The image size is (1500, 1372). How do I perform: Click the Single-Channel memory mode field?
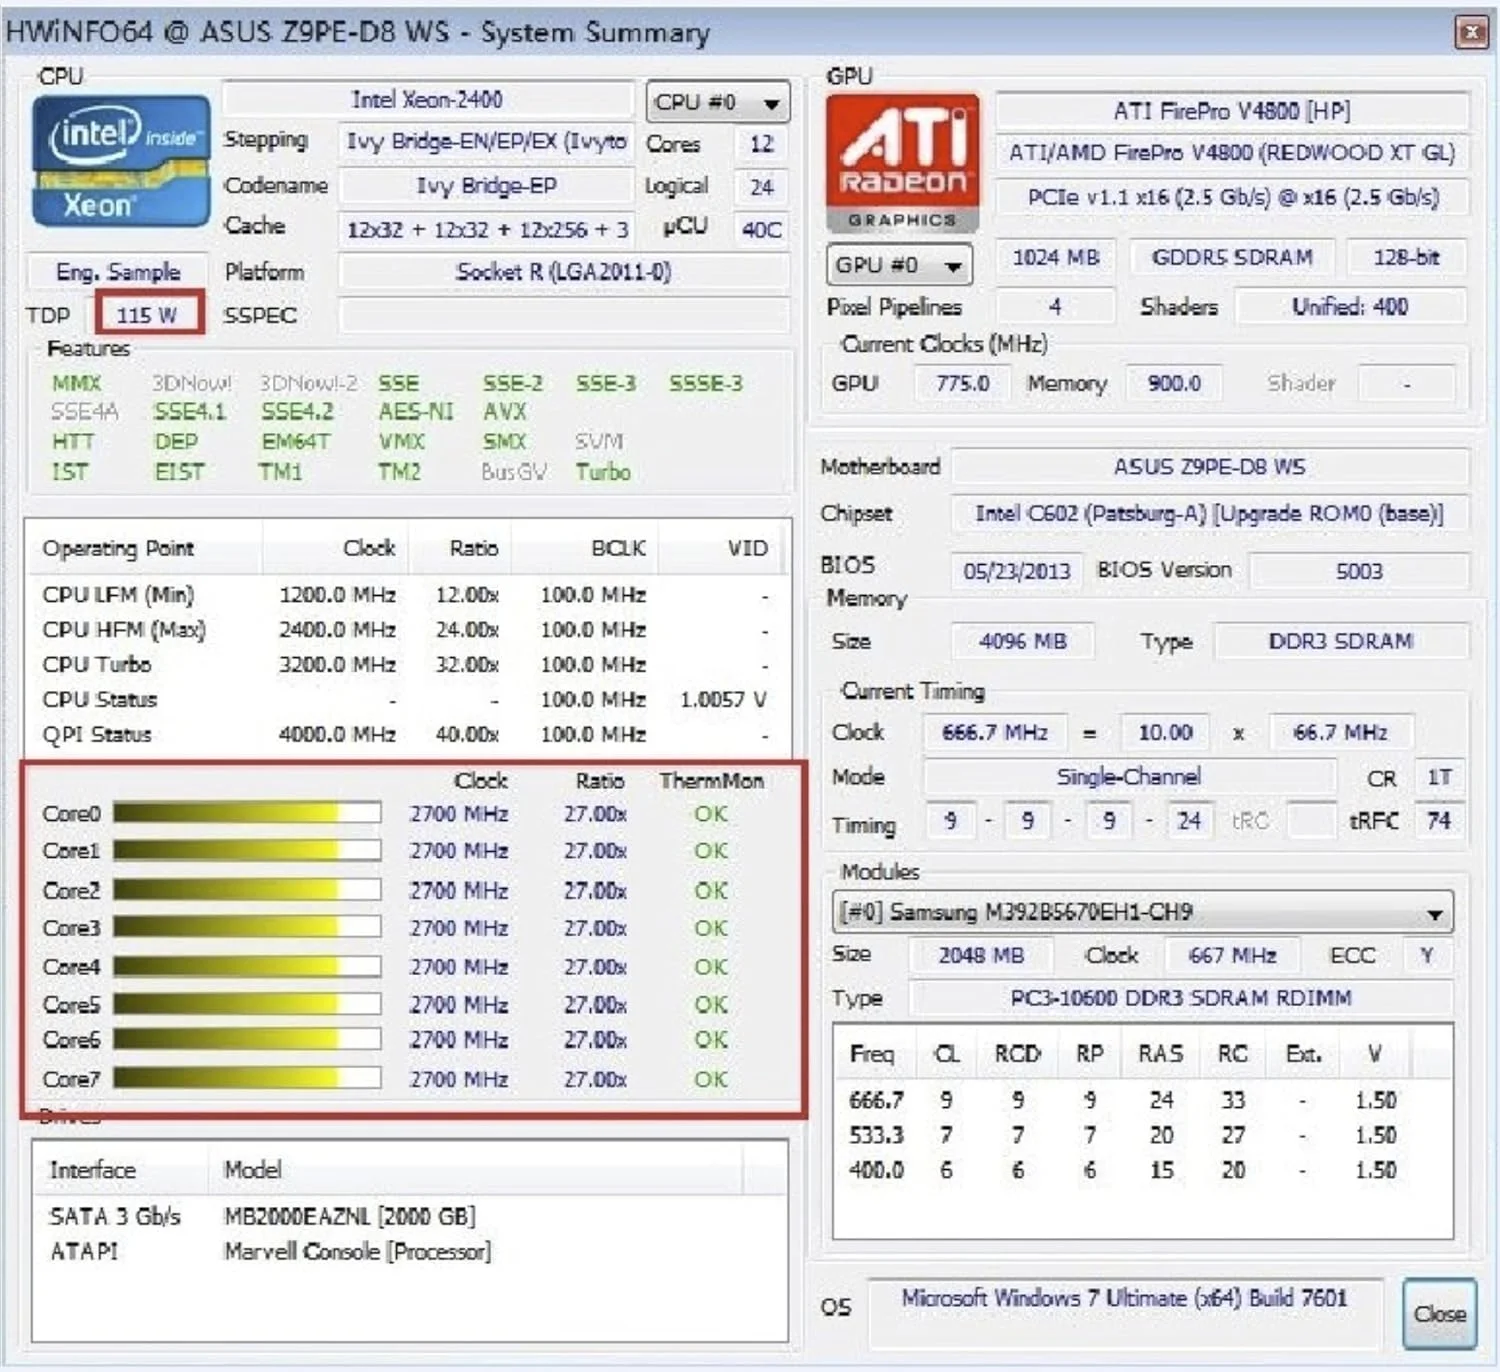(1130, 777)
